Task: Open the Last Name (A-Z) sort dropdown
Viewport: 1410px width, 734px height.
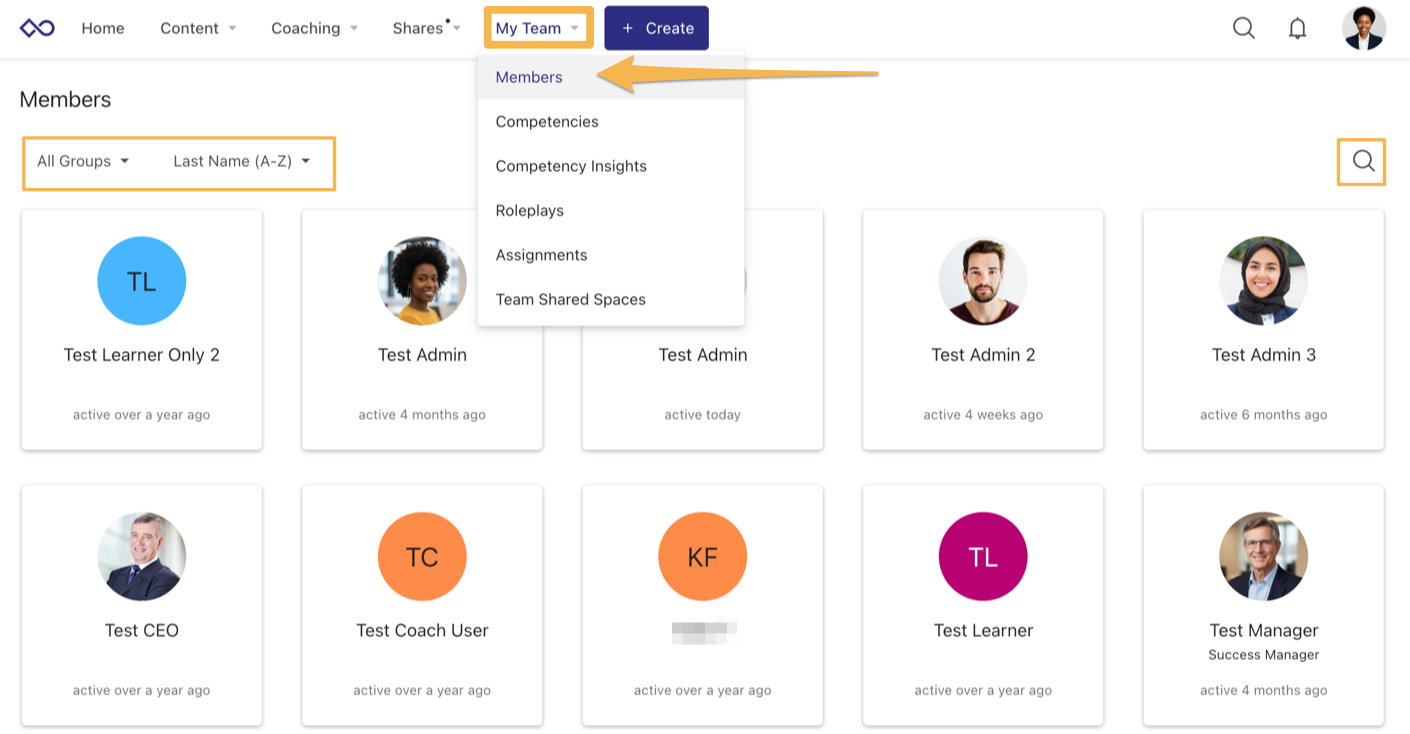Action: [x=241, y=161]
